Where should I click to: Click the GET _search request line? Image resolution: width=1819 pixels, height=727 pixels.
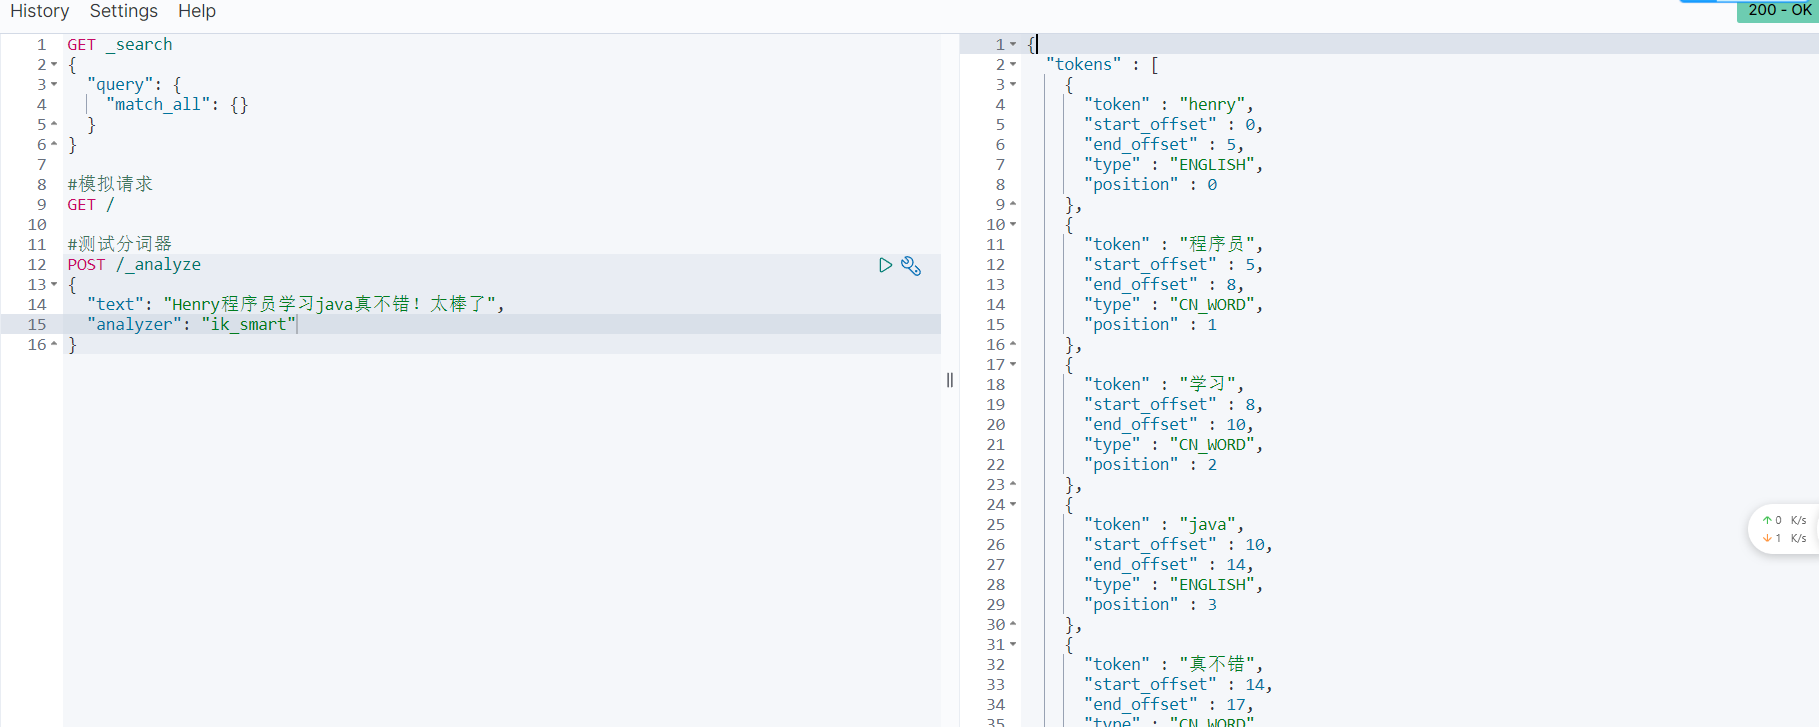[x=120, y=45]
